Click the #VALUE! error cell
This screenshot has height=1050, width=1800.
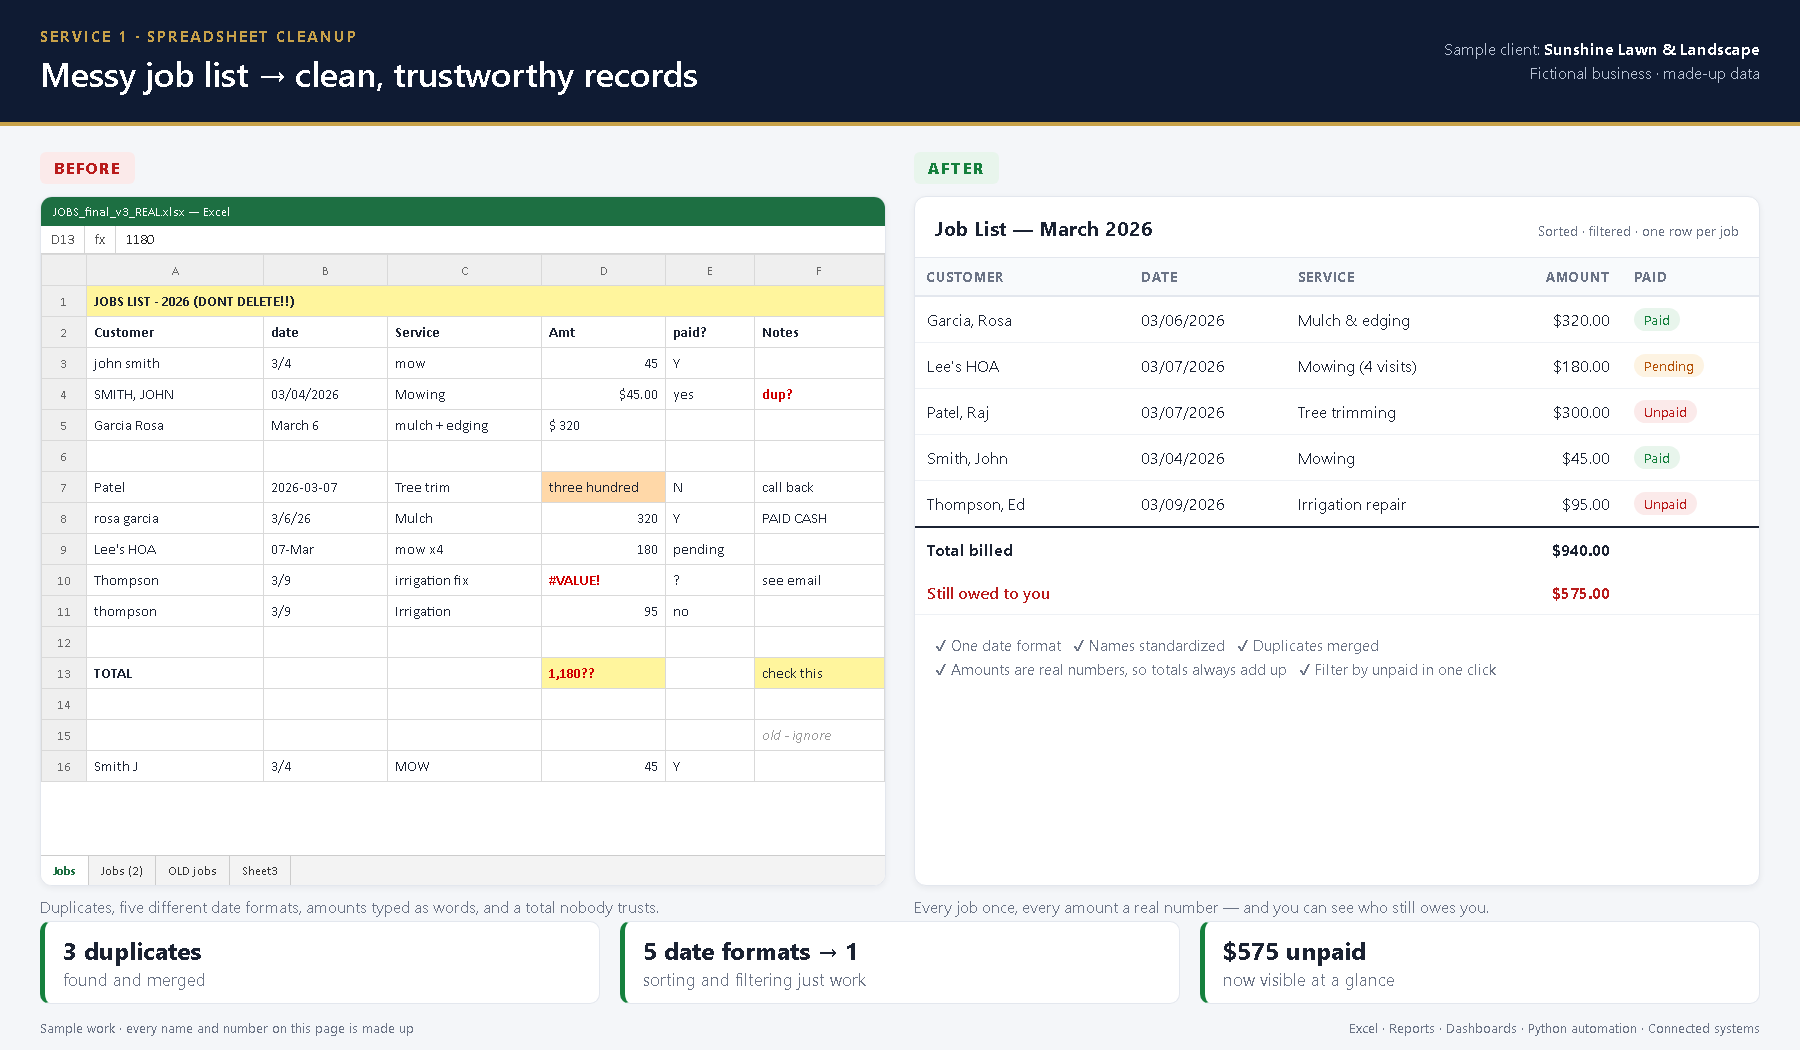603,581
